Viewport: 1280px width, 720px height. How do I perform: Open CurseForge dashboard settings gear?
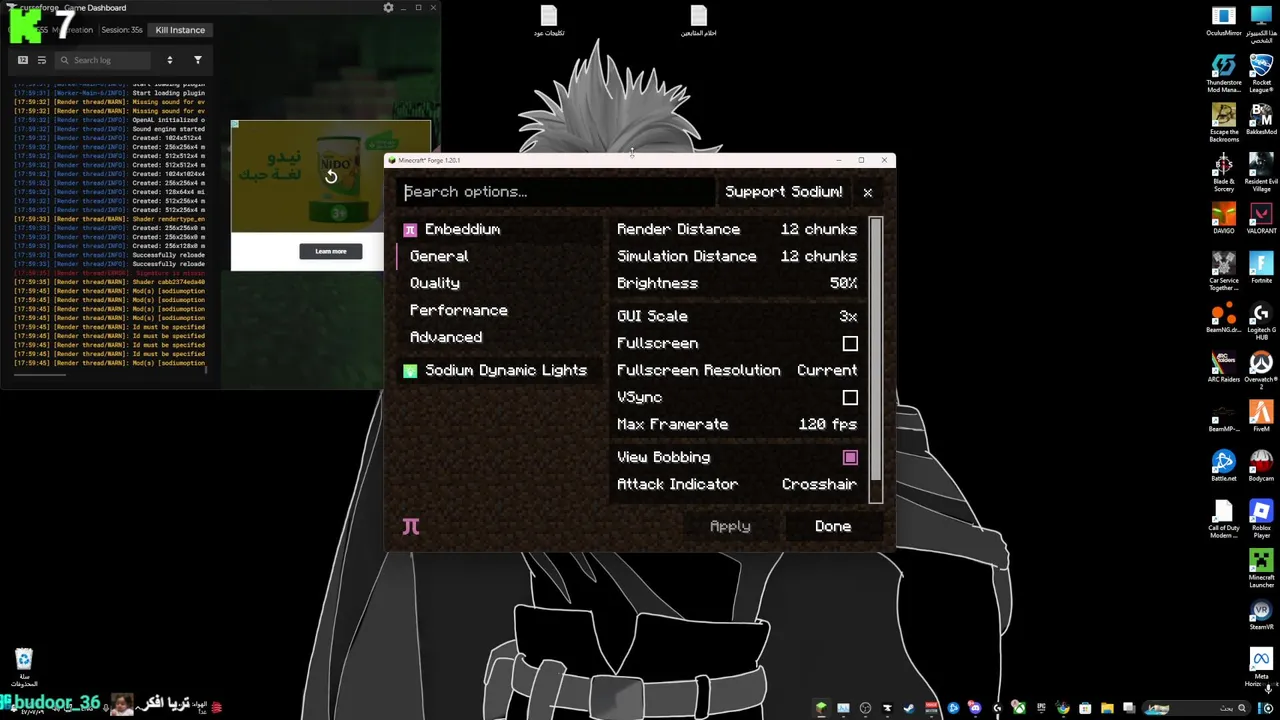(388, 8)
